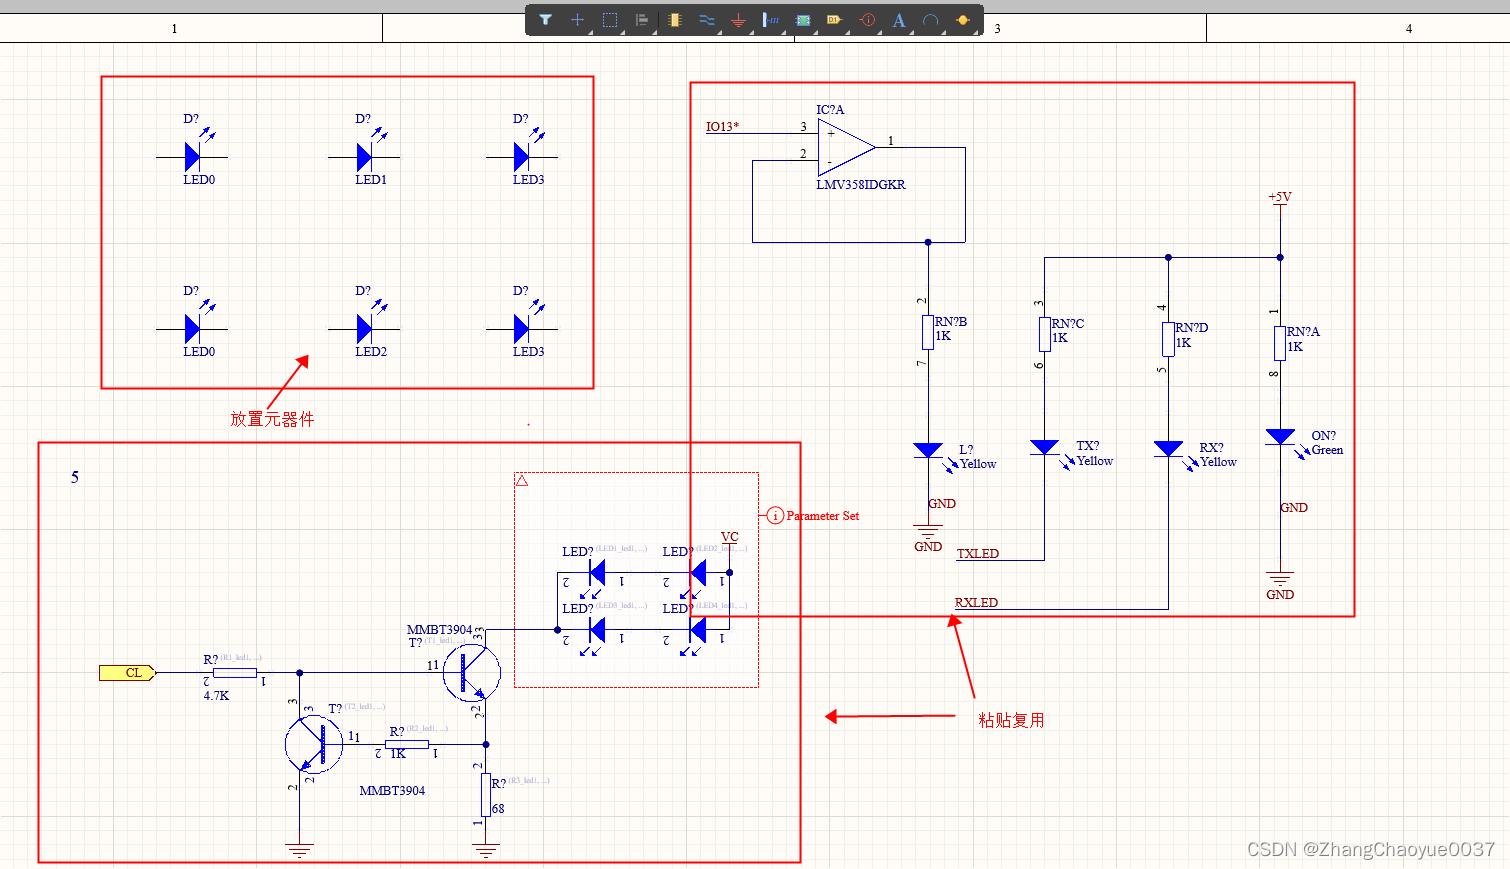This screenshot has width=1510, height=869.
Task: Select the L? Yellow LED symbol
Action: coord(930,452)
